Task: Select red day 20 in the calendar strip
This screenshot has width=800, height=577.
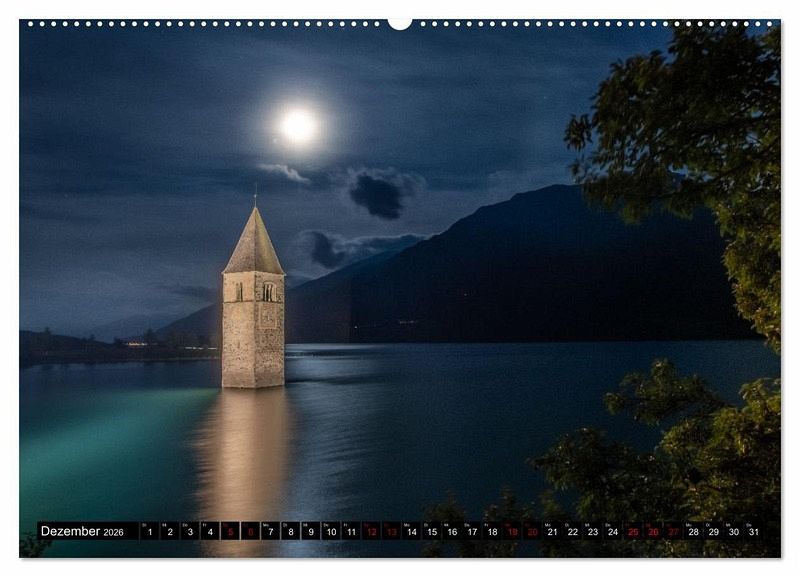Action: click(x=533, y=531)
